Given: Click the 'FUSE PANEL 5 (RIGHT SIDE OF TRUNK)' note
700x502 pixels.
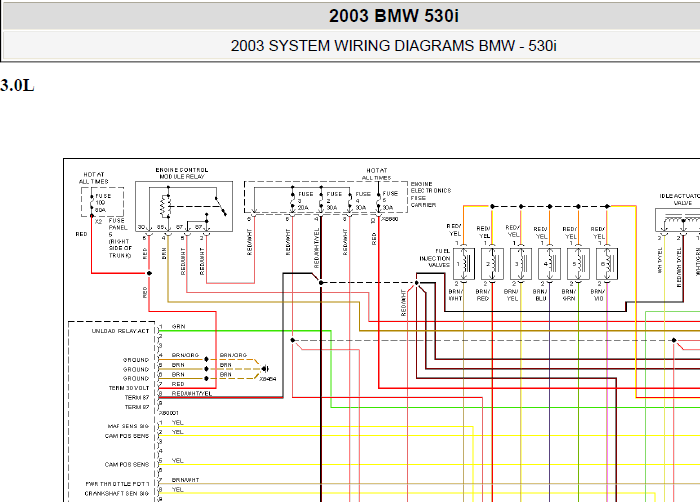Looking at the screenshot, I should [x=120, y=238].
